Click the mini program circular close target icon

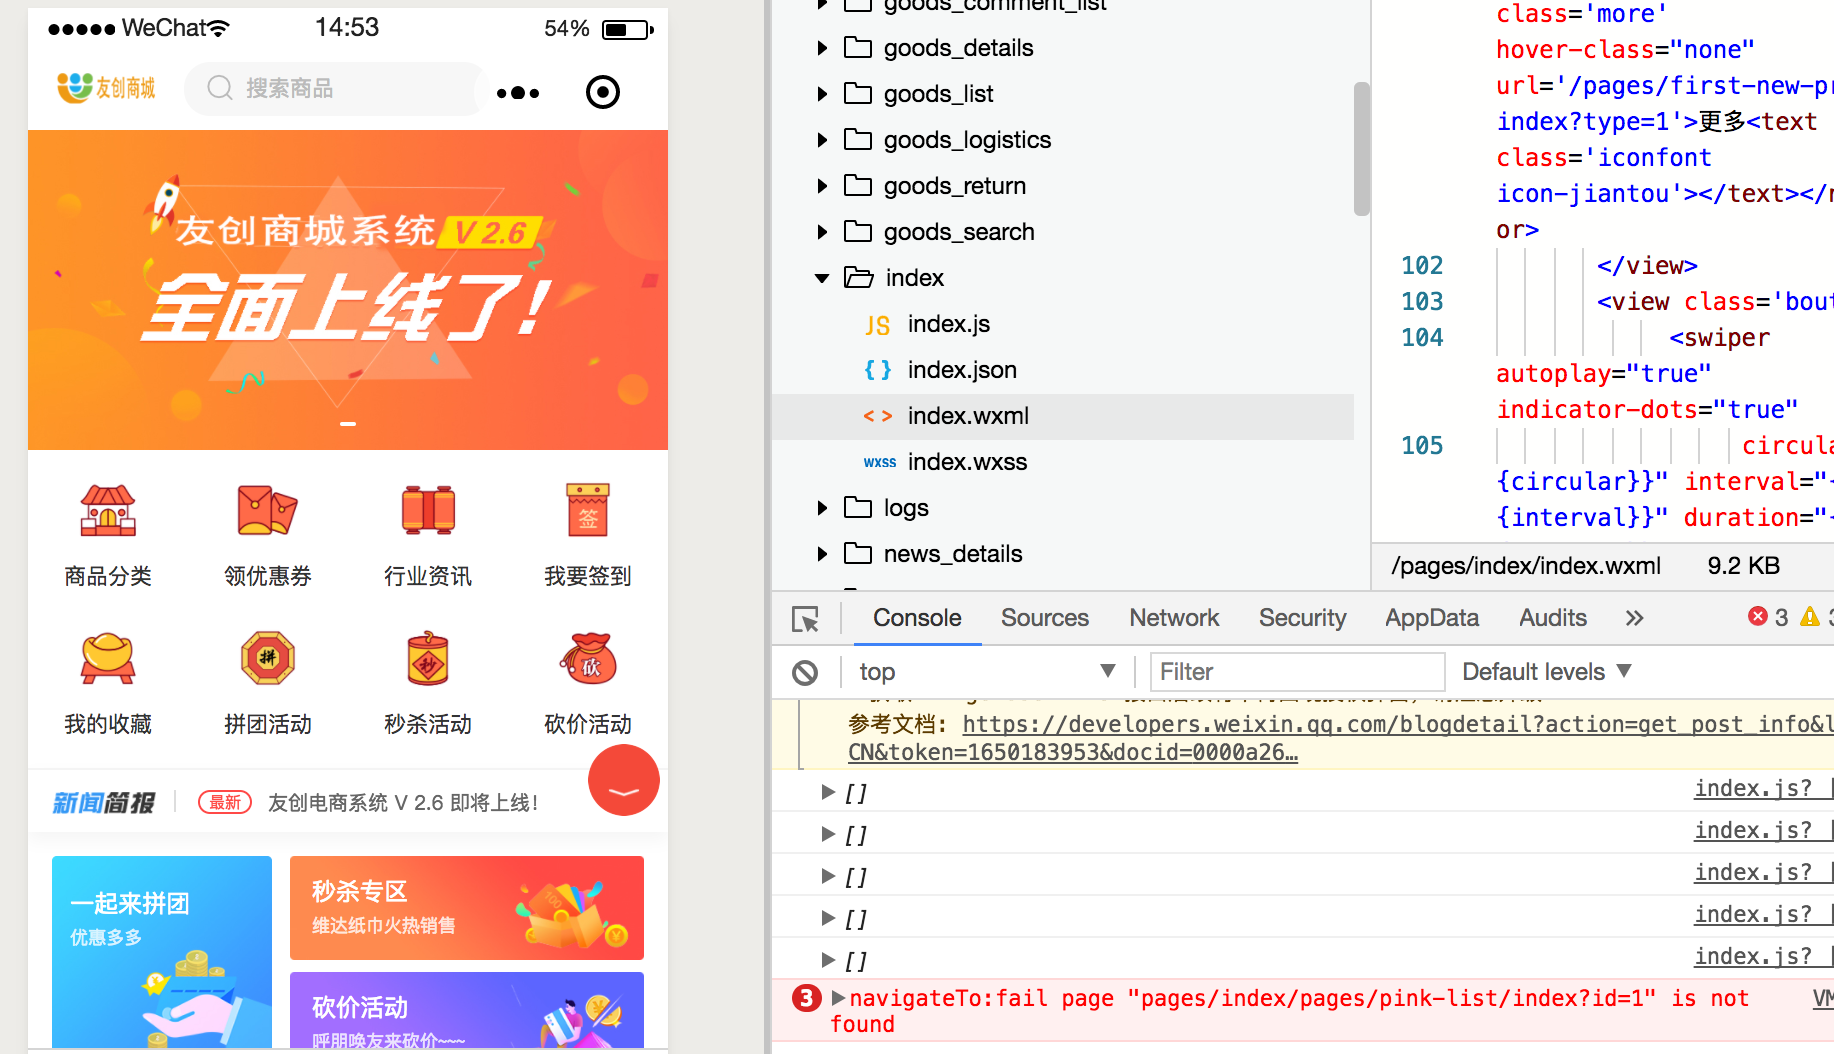coord(602,92)
